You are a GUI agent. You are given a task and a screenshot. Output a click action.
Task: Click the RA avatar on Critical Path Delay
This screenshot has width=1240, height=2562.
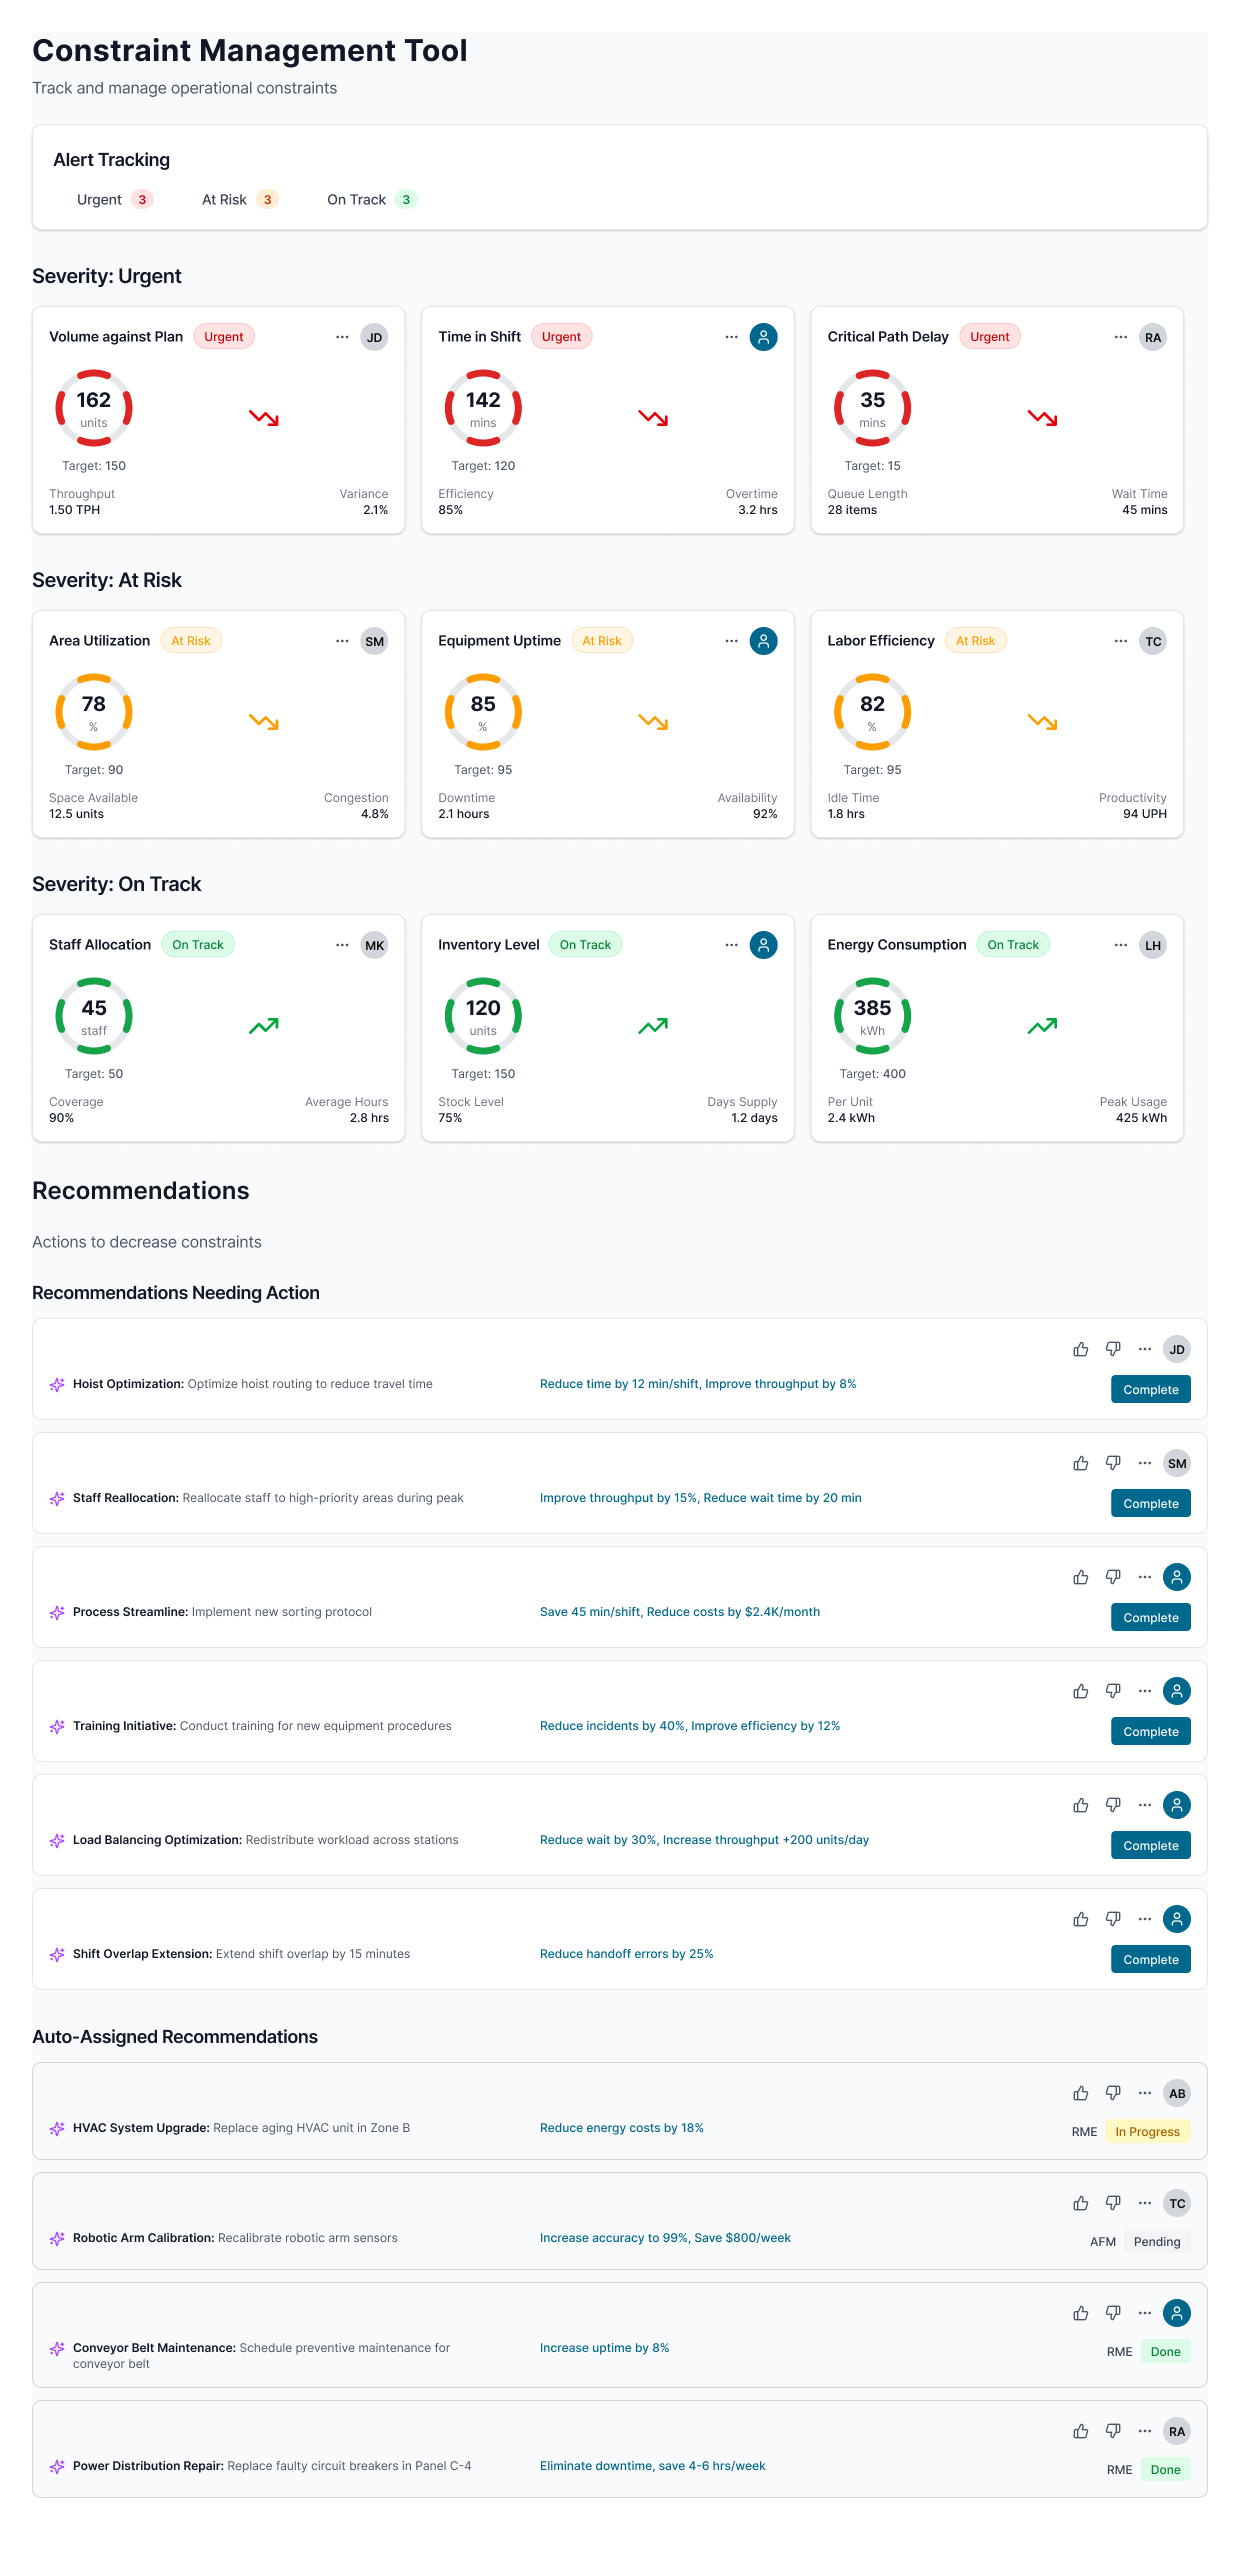[x=1153, y=337]
